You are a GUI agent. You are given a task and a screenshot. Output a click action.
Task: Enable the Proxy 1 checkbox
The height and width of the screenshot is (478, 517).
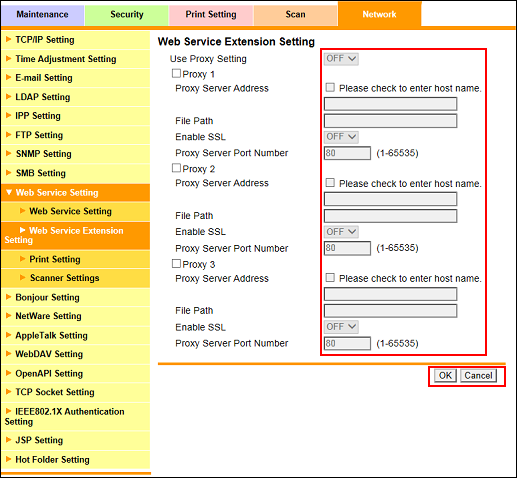point(176,73)
